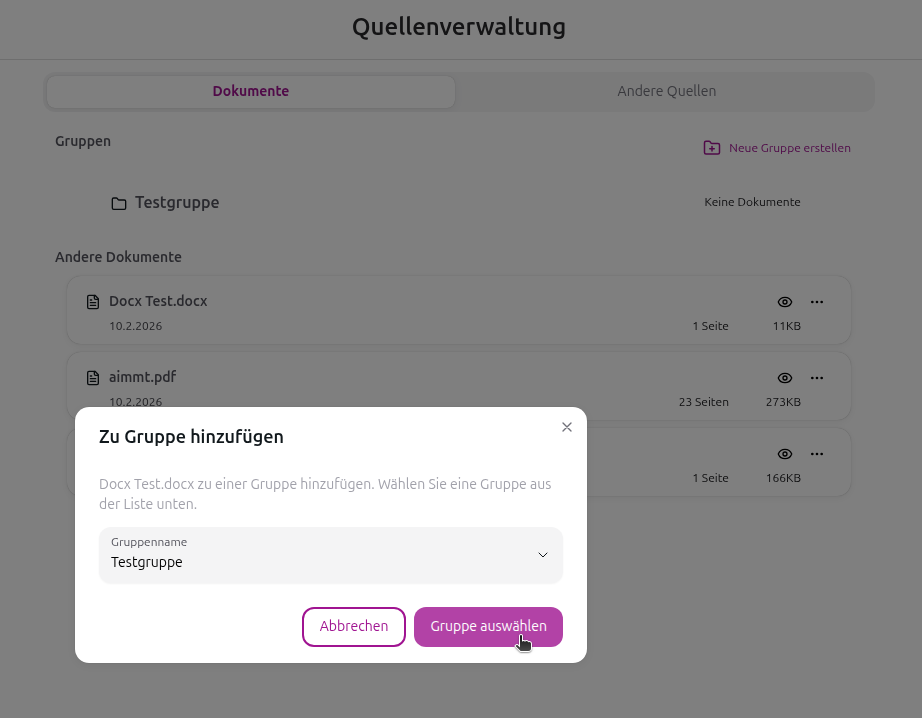Click the Docx Test.docx file icon
Image resolution: width=922 pixels, height=718 pixels.
93,301
